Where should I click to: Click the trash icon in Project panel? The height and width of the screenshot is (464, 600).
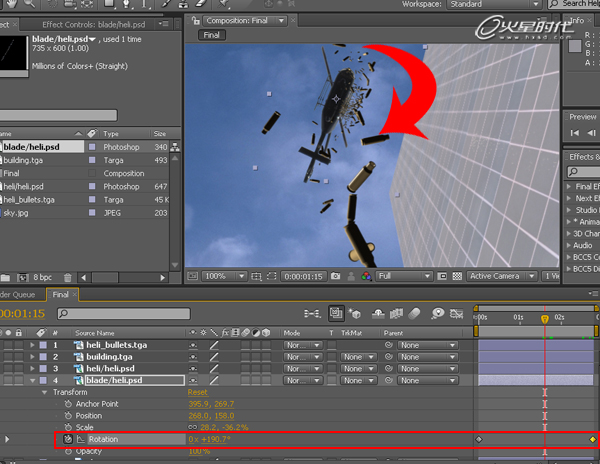tap(68, 278)
